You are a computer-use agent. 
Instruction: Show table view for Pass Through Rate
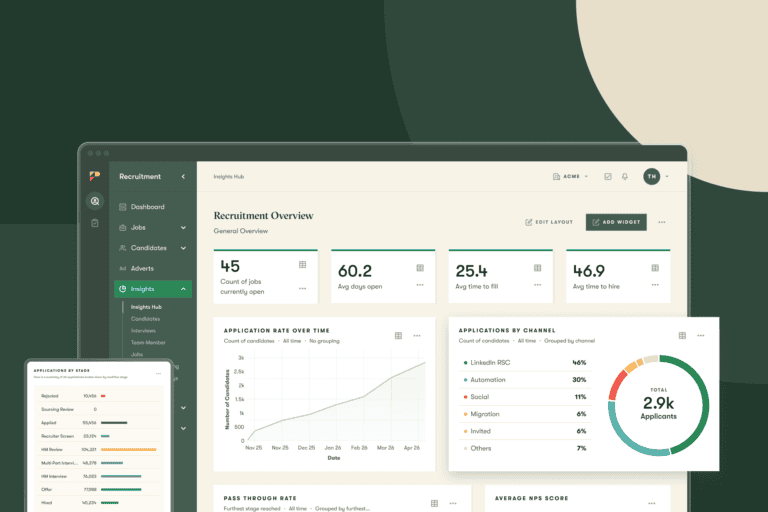point(434,503)
